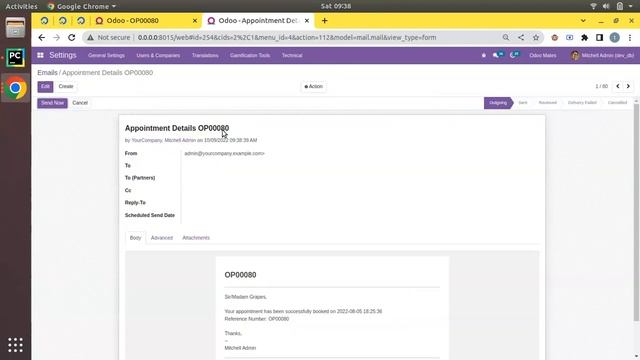Click Activities in top bar
Screen dimensions: 640x360
coord(21,6)
